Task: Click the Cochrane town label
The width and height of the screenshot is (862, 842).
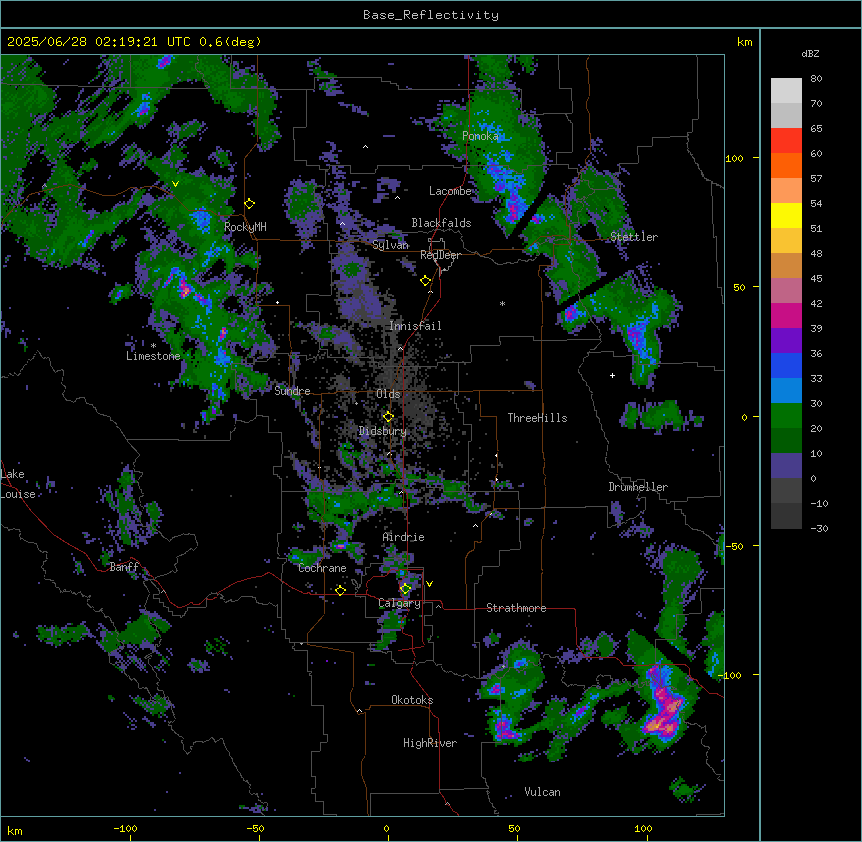Action: [322, 568]
